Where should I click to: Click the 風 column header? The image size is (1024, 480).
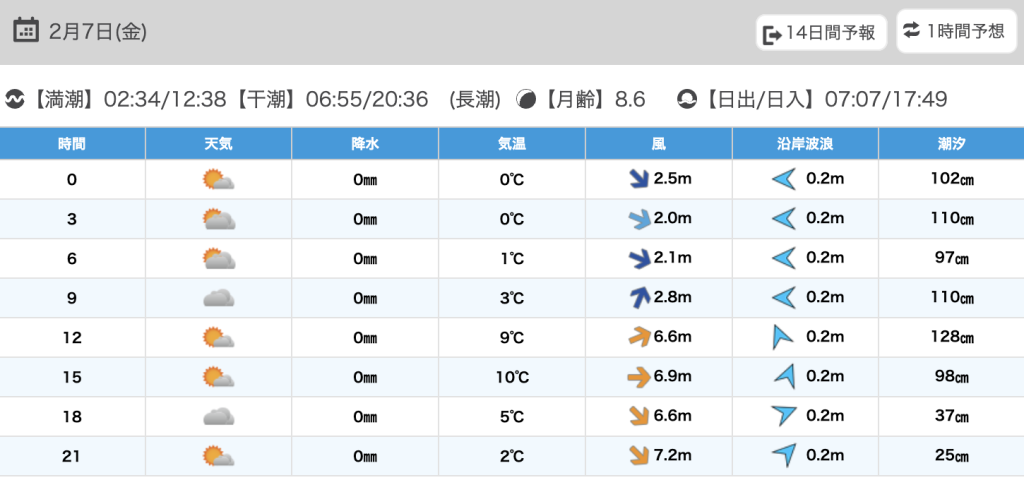pos(658,144)
